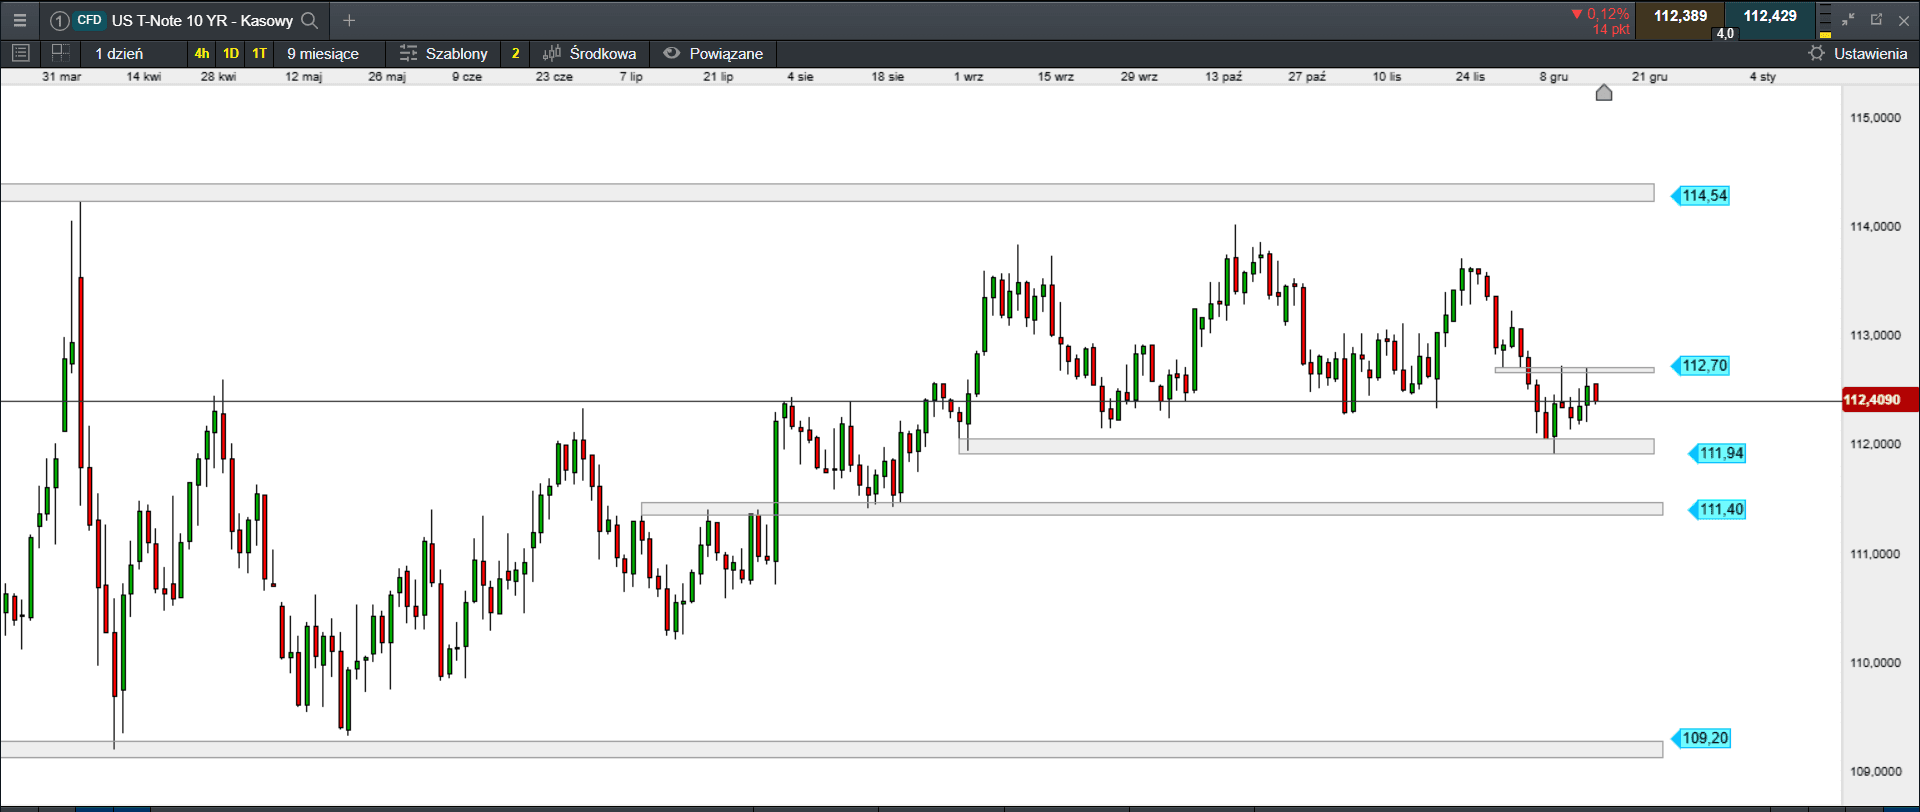
Task: Click the 112,70 price level label
Action: click(x=1704, y=366)
